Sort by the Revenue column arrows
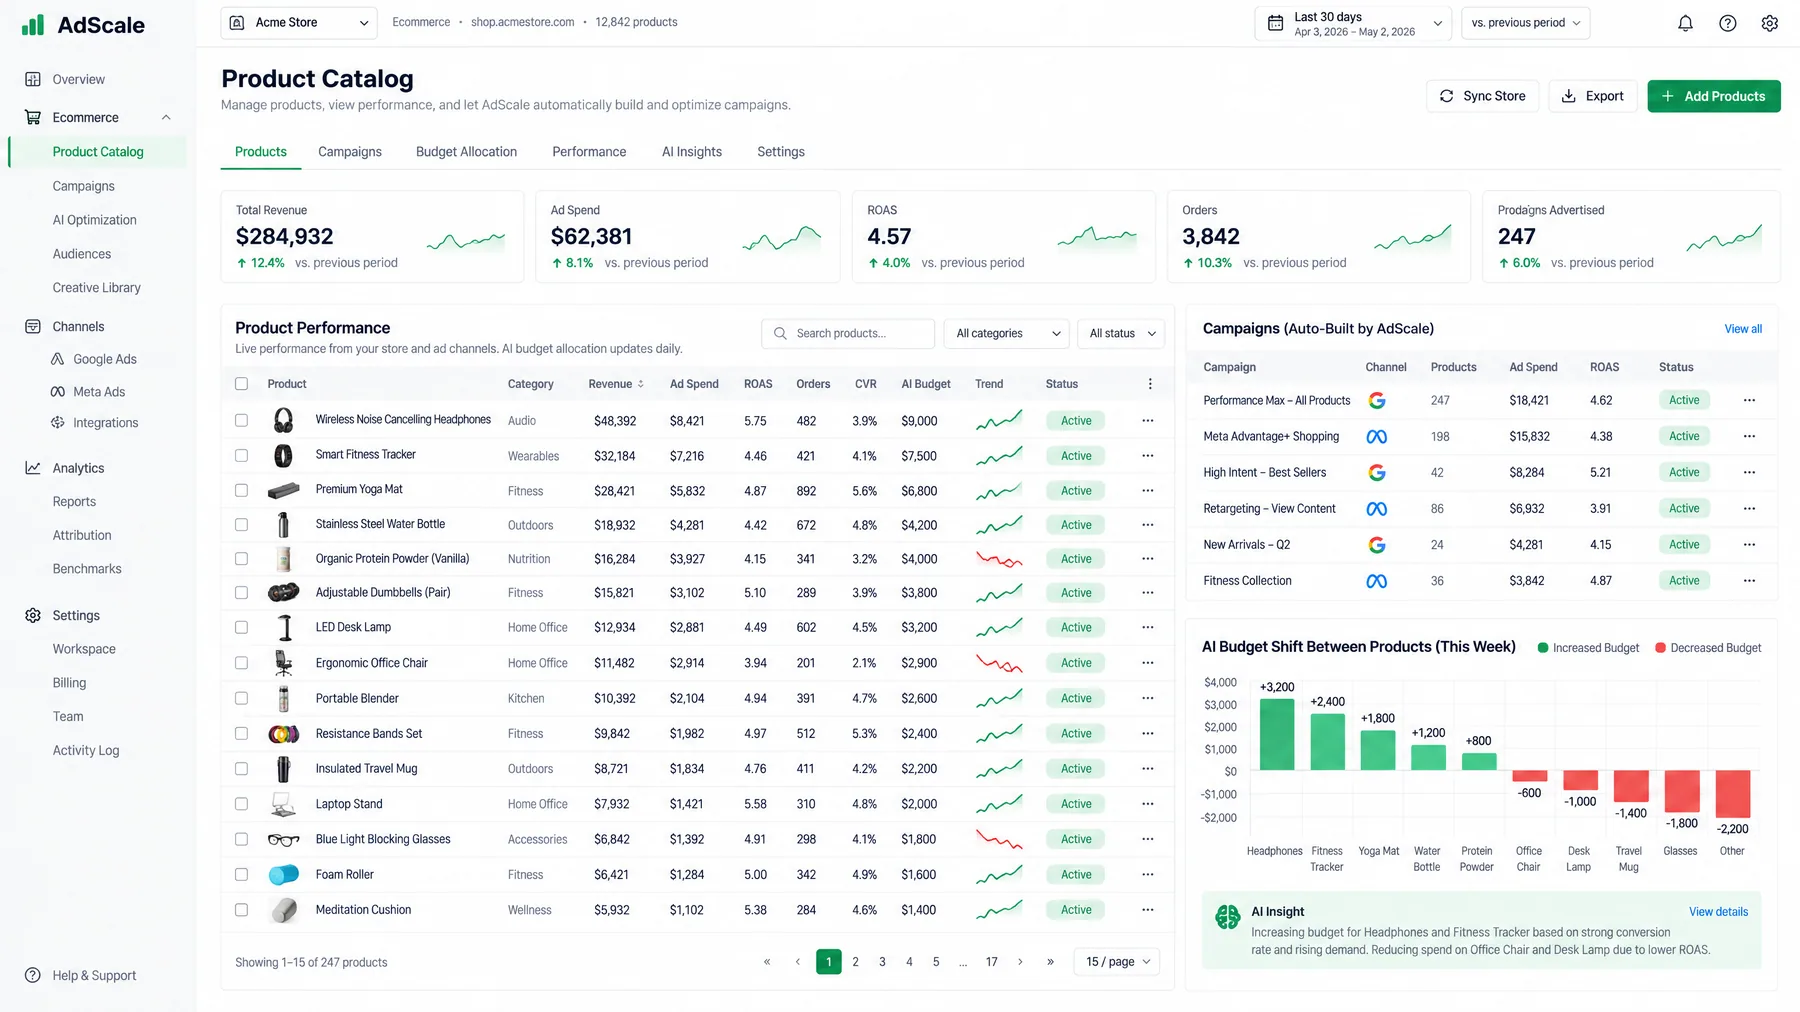The image size is (1800, 1012). click(x=641, y=384)
